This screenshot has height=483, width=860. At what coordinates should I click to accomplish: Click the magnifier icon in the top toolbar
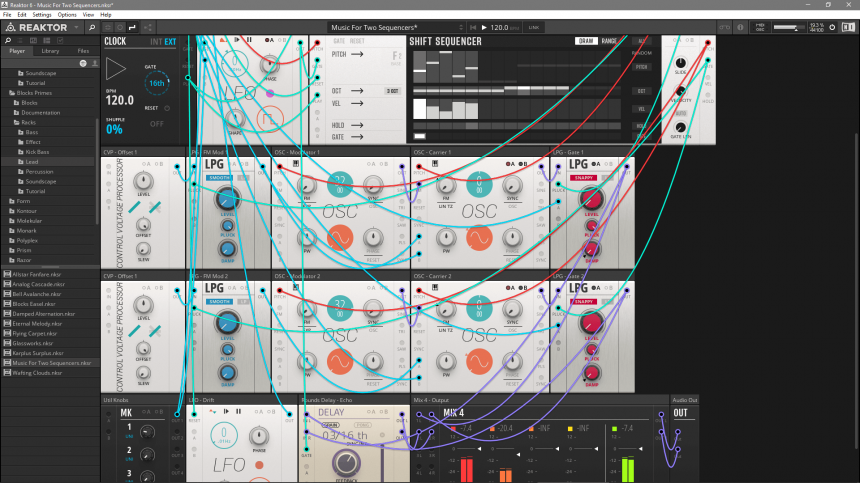click(92, 27)
